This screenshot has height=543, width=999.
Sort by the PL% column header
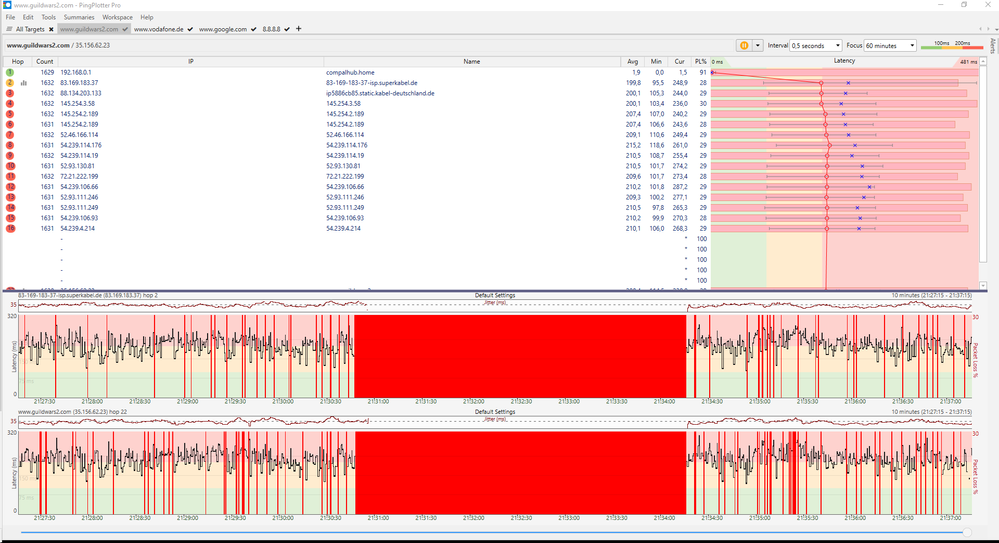point(701,62)
